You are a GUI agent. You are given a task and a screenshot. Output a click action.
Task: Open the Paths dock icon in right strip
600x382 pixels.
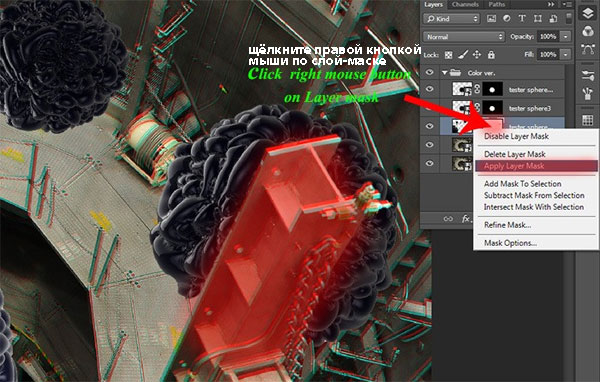pos(587,49)
